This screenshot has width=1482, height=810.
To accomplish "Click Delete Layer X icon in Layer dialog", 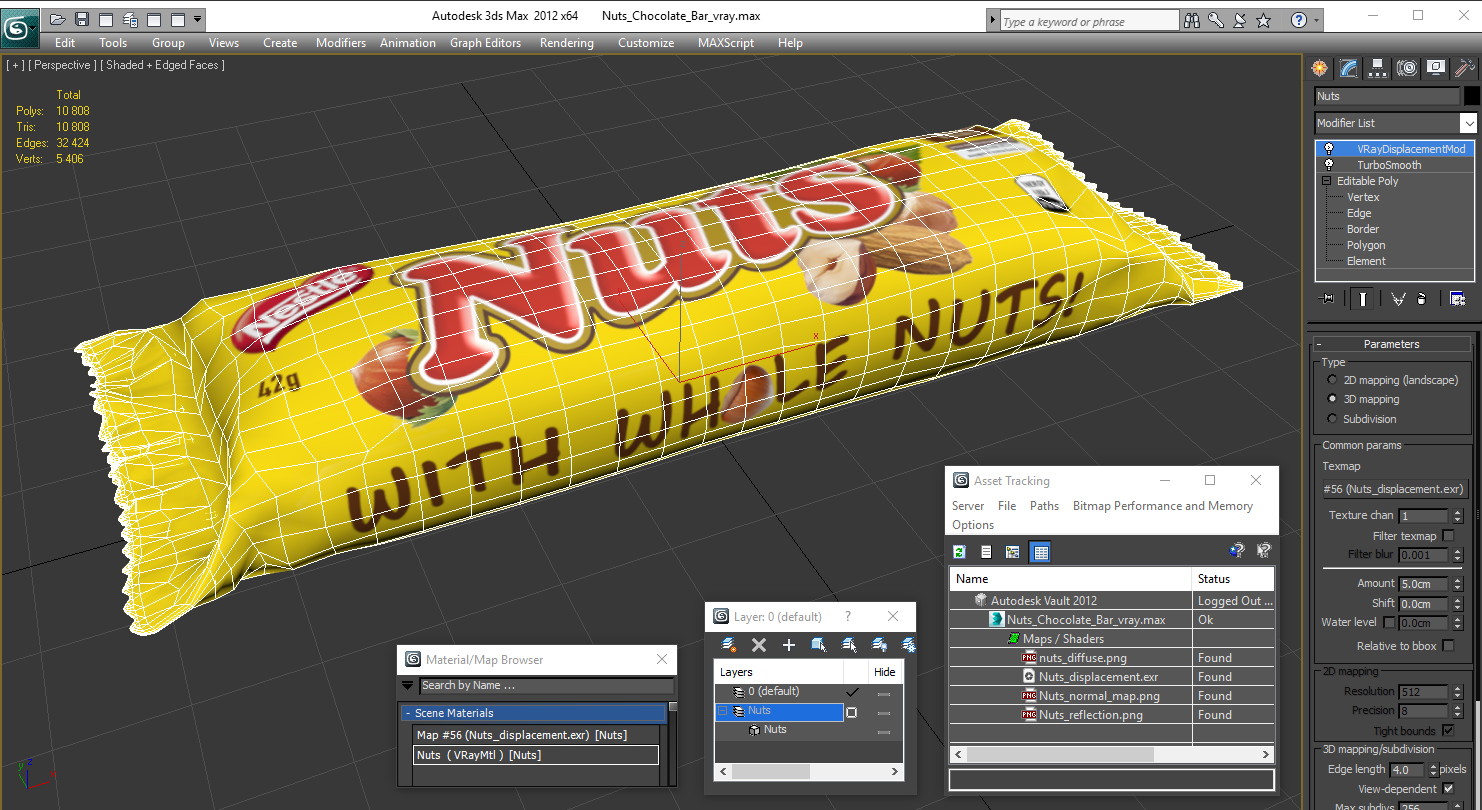I will 759,645.
